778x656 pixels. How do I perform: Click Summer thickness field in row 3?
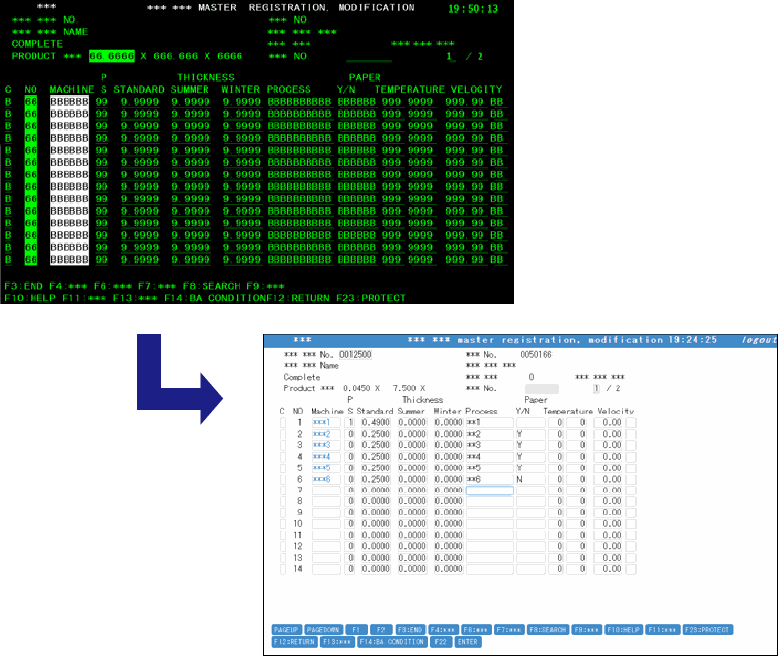[412, 445]
